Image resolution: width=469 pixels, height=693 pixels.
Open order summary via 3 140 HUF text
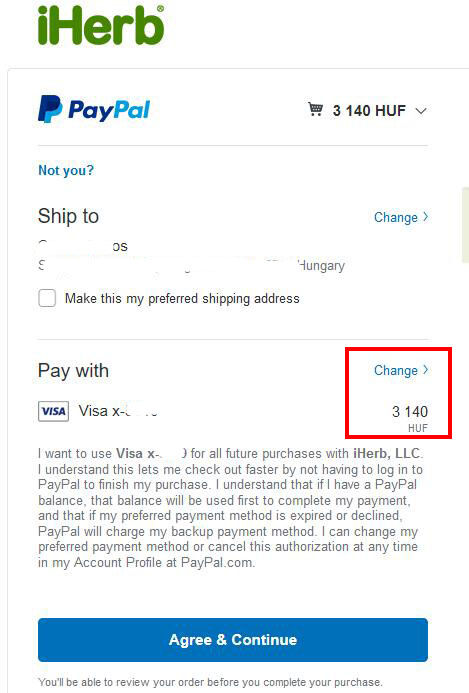(x=369, y=110)
